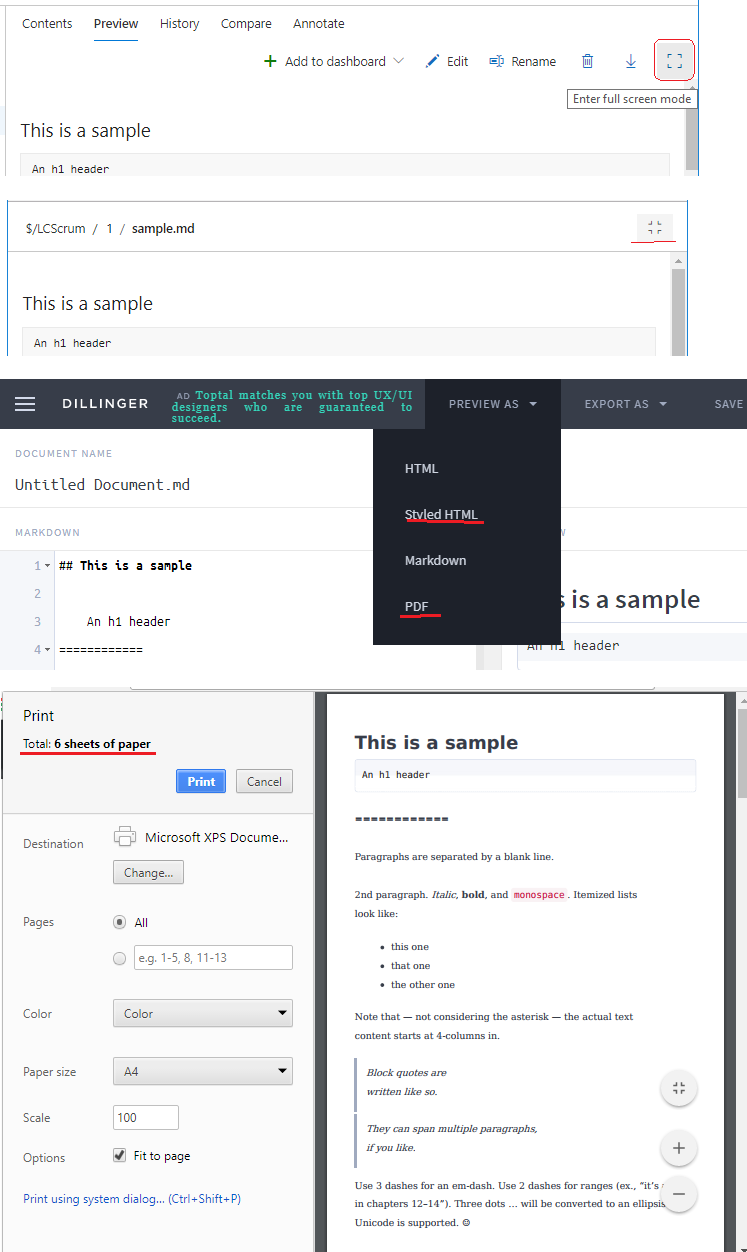Open the Paper size A4 dropdown
The height and width of the screenshot is (1252, 747).
point(203,1071)
